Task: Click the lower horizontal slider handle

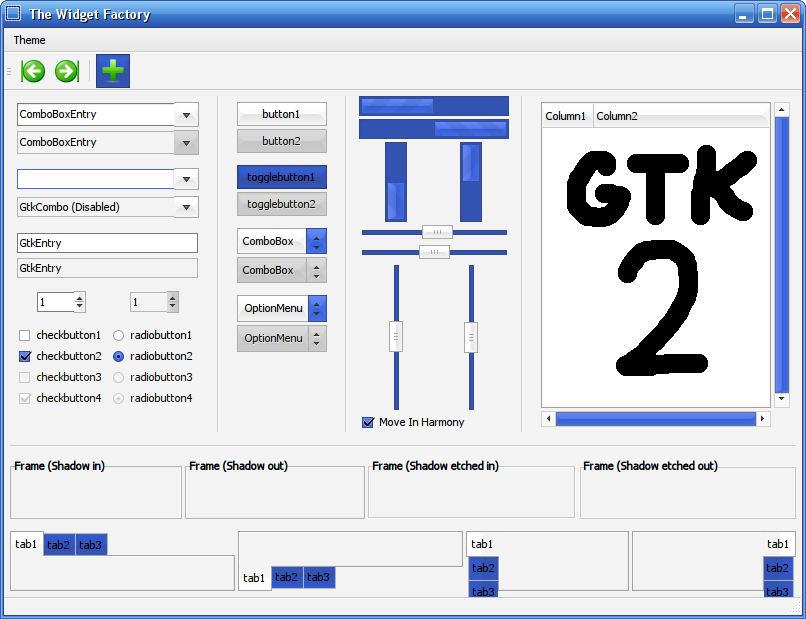Action: (434, 252)
